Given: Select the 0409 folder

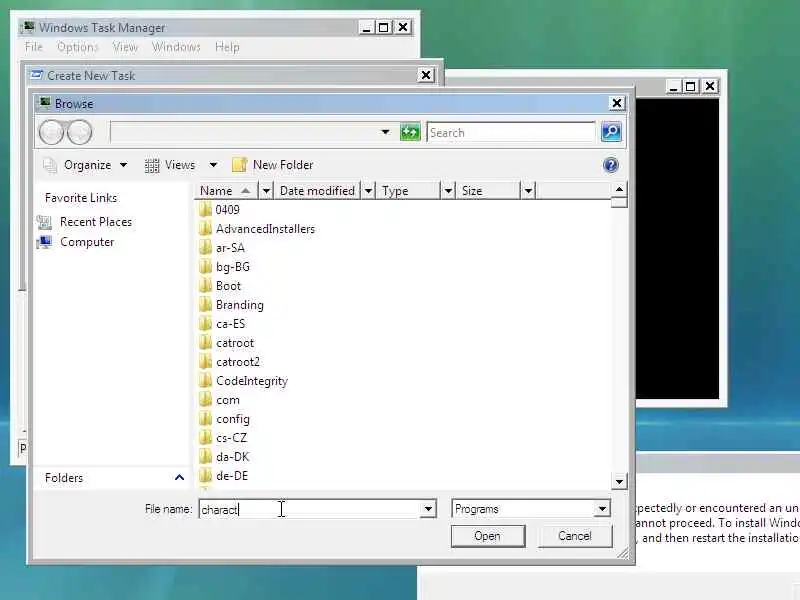Looking at the screenshot, I should tap(219, 210).
